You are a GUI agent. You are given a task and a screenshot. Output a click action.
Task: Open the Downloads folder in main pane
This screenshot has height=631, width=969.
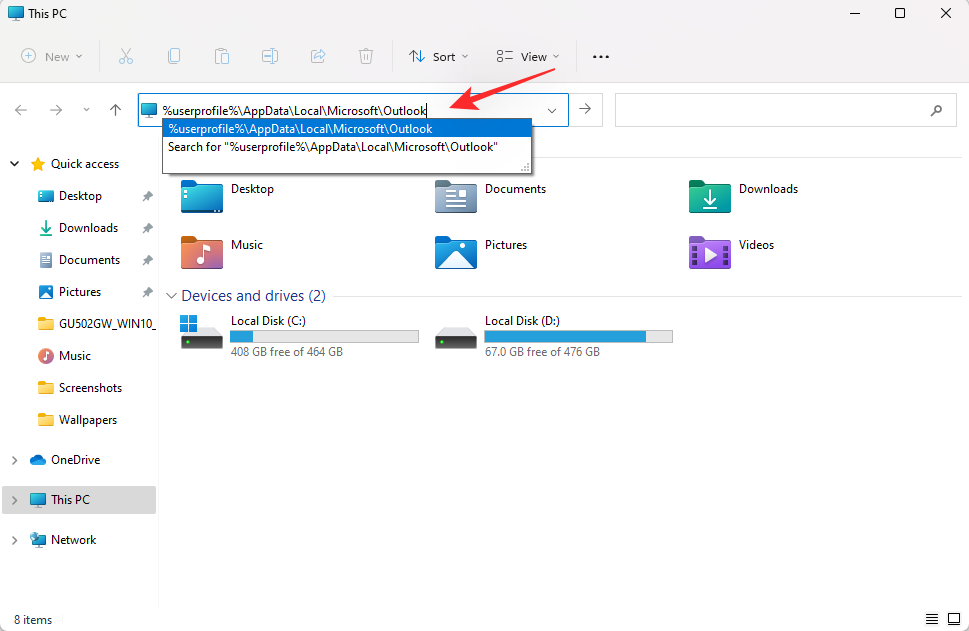click(743, 196)
